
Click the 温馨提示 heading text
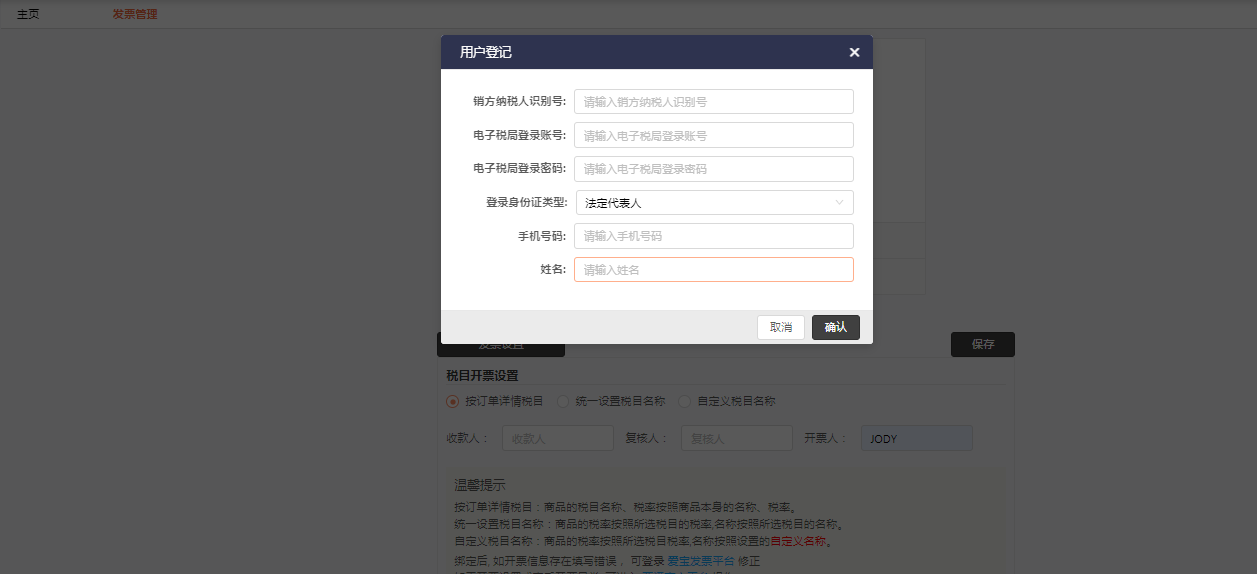(480, 485)
